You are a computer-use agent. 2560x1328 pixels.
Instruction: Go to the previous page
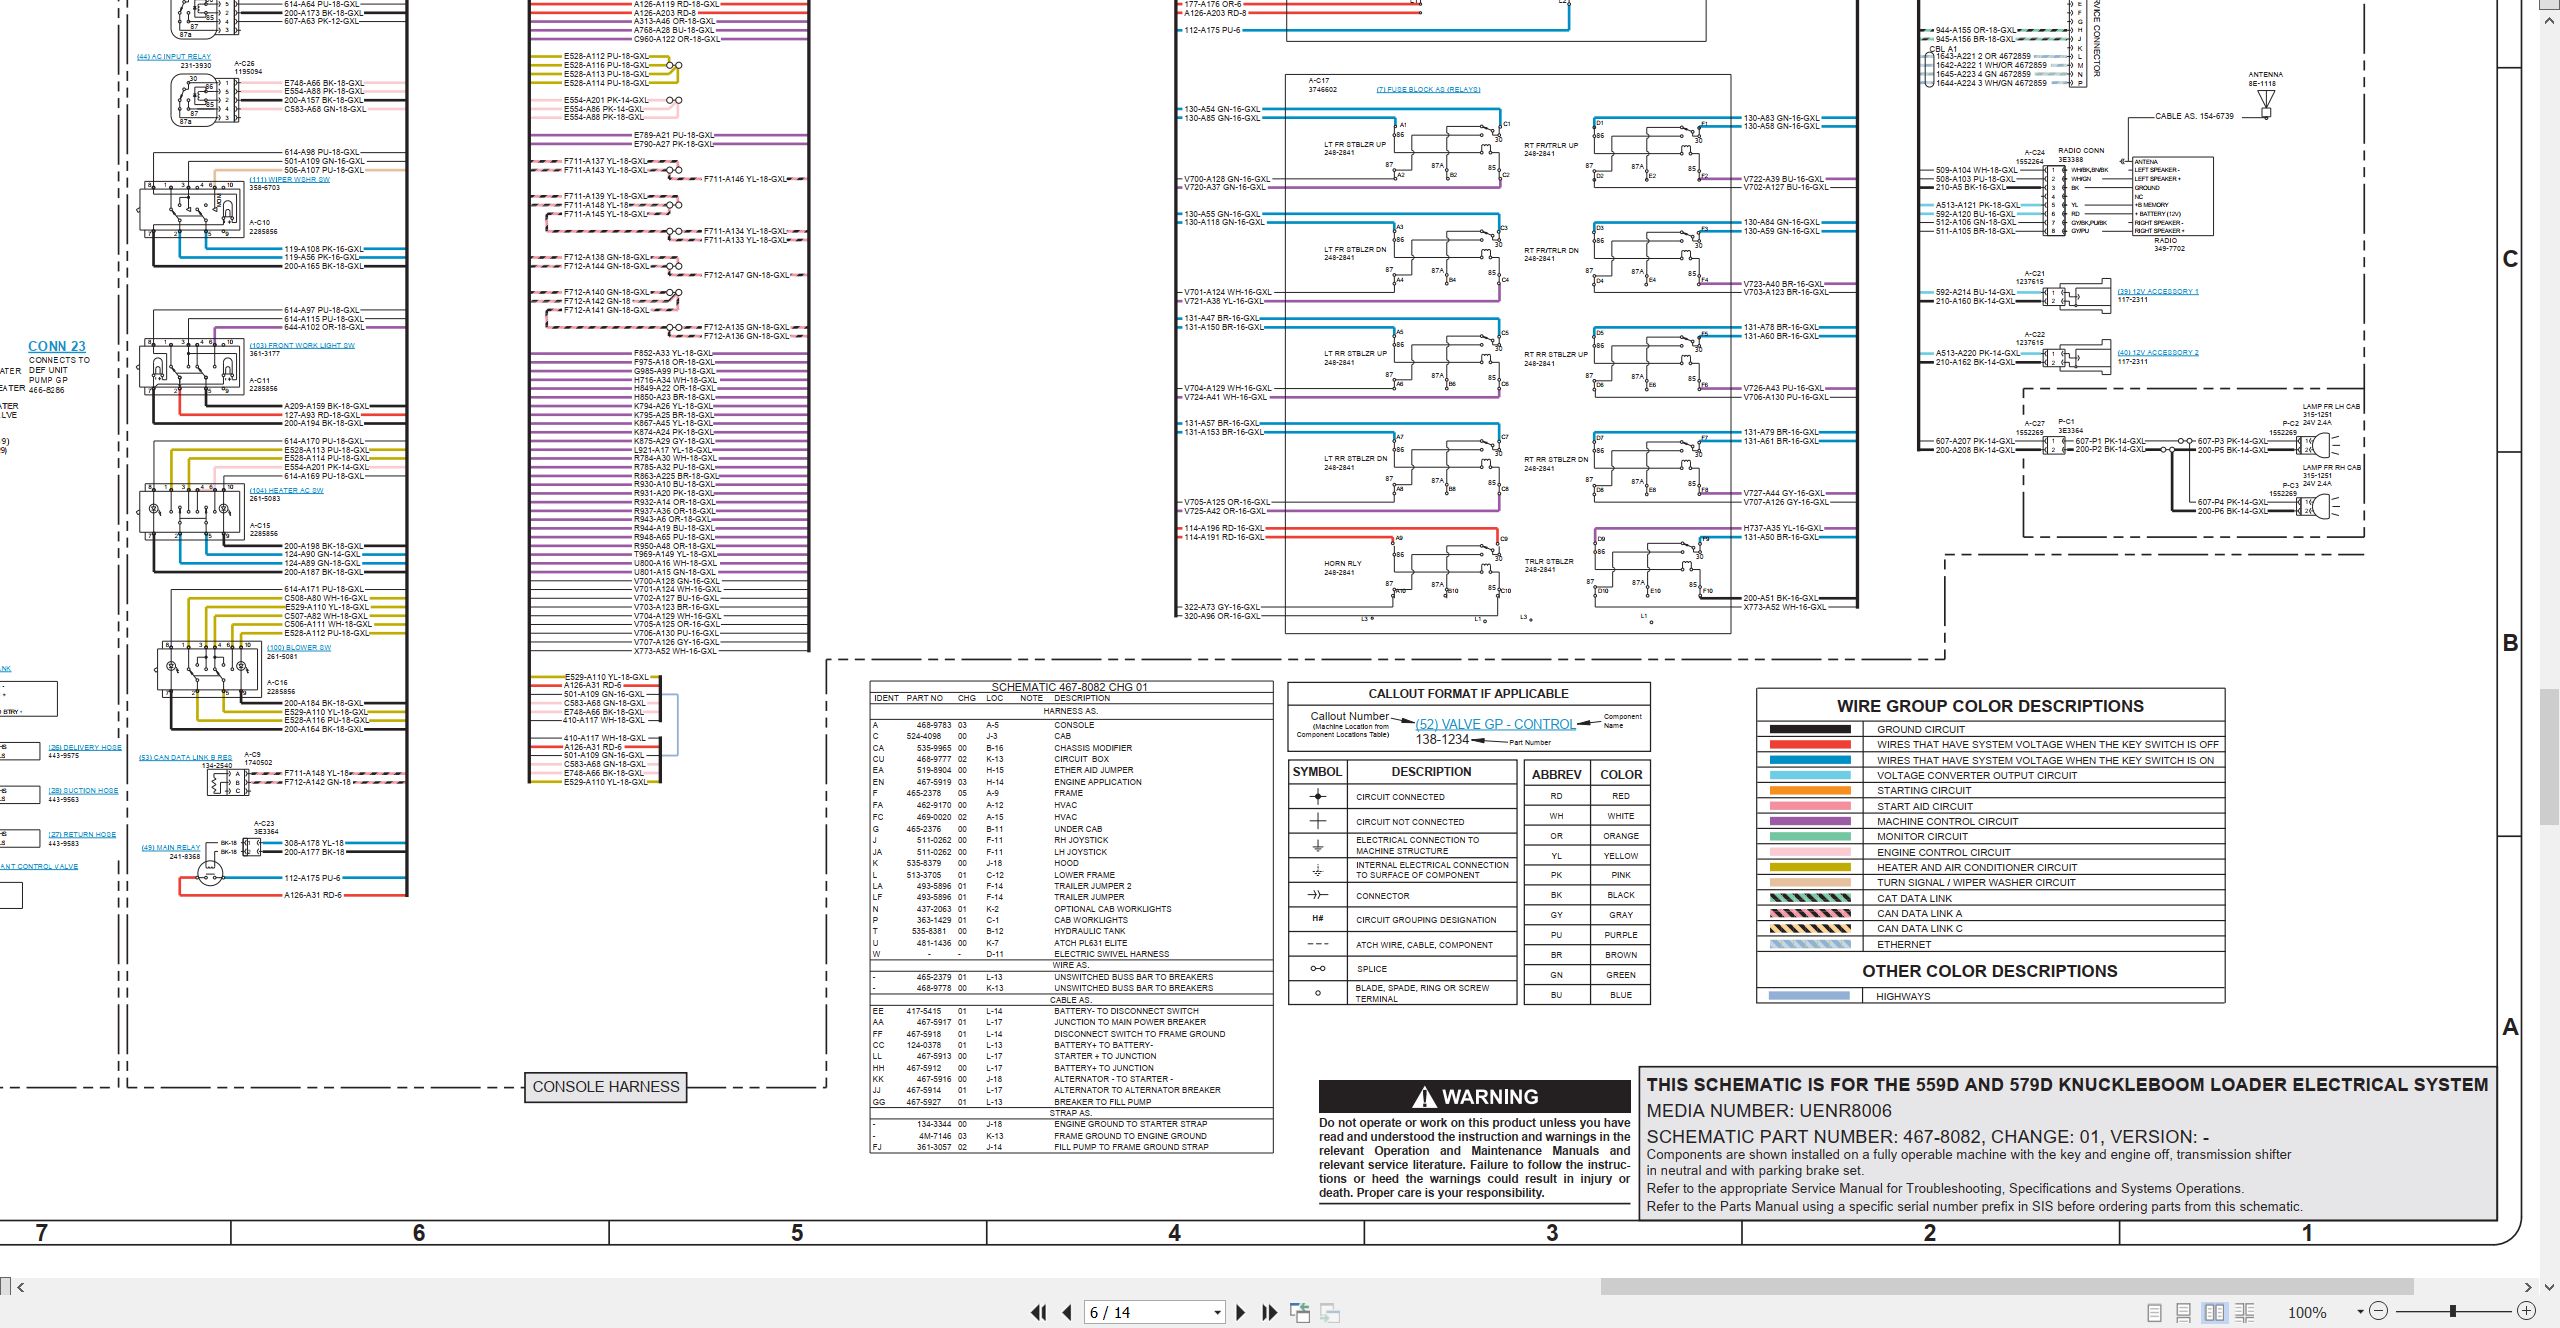point(1067,1312)
